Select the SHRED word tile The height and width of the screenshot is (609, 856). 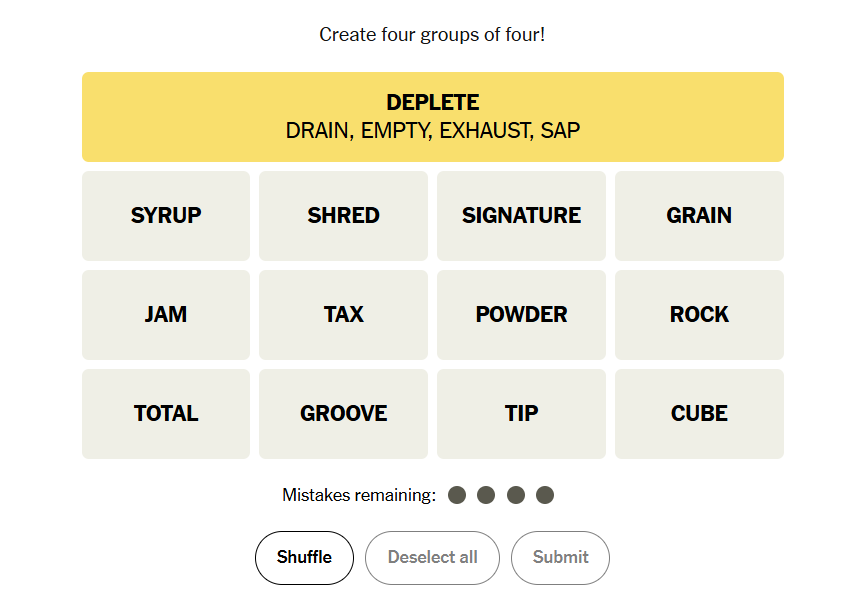coord(343,216)
